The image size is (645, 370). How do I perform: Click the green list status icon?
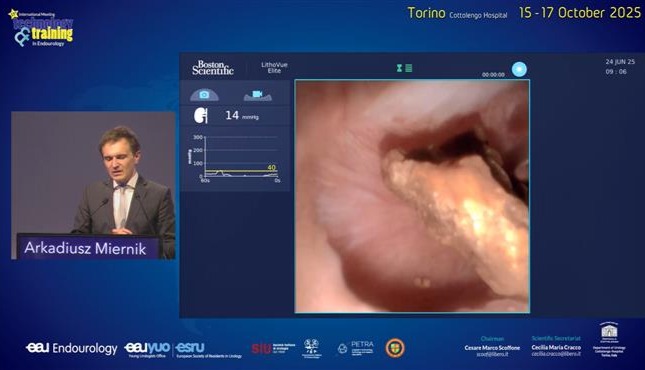tap(408, 68)
